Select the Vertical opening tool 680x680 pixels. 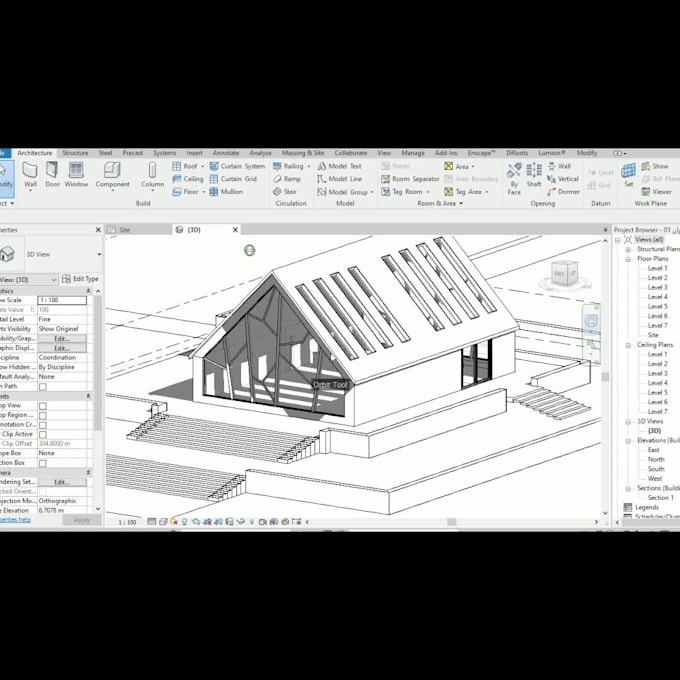tap(563, 179)
